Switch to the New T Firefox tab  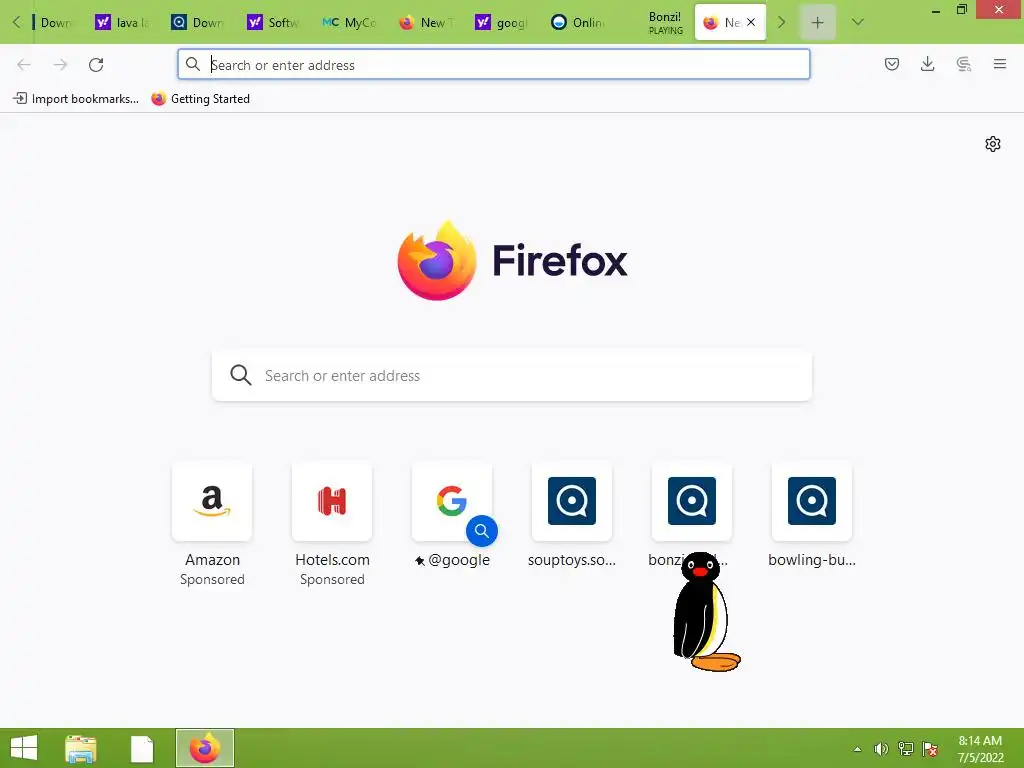[x=425, y=23]
